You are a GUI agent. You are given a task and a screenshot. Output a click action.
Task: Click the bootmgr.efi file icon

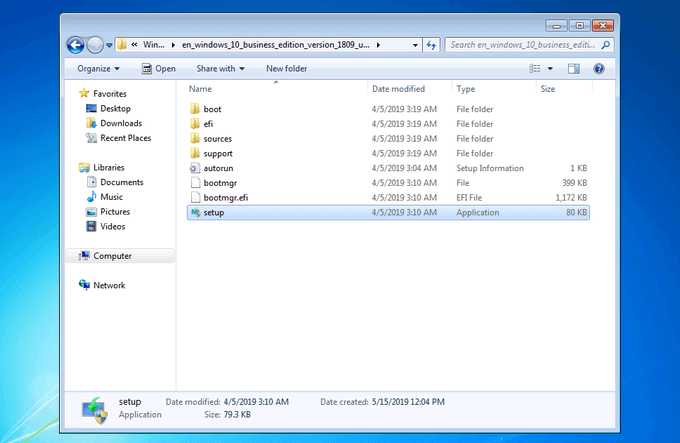pos(195,197)
